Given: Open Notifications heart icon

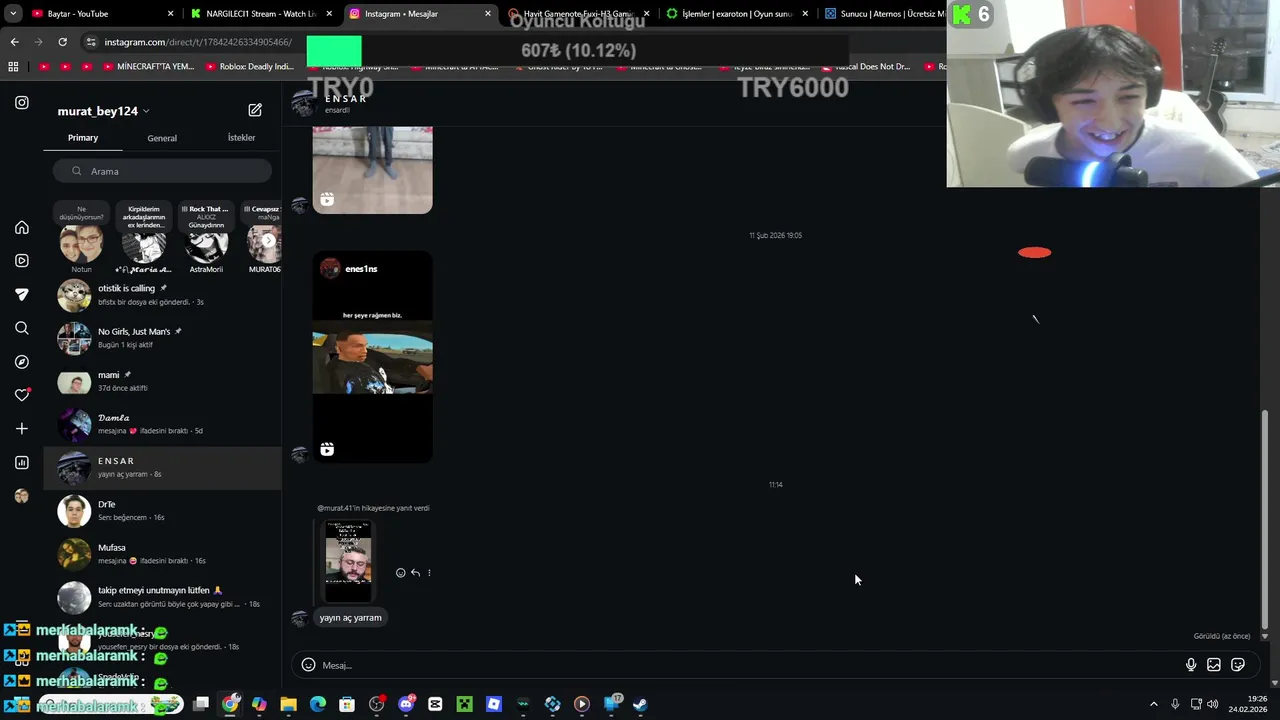Looking at the screenshot, I should (x=22, y=395).
